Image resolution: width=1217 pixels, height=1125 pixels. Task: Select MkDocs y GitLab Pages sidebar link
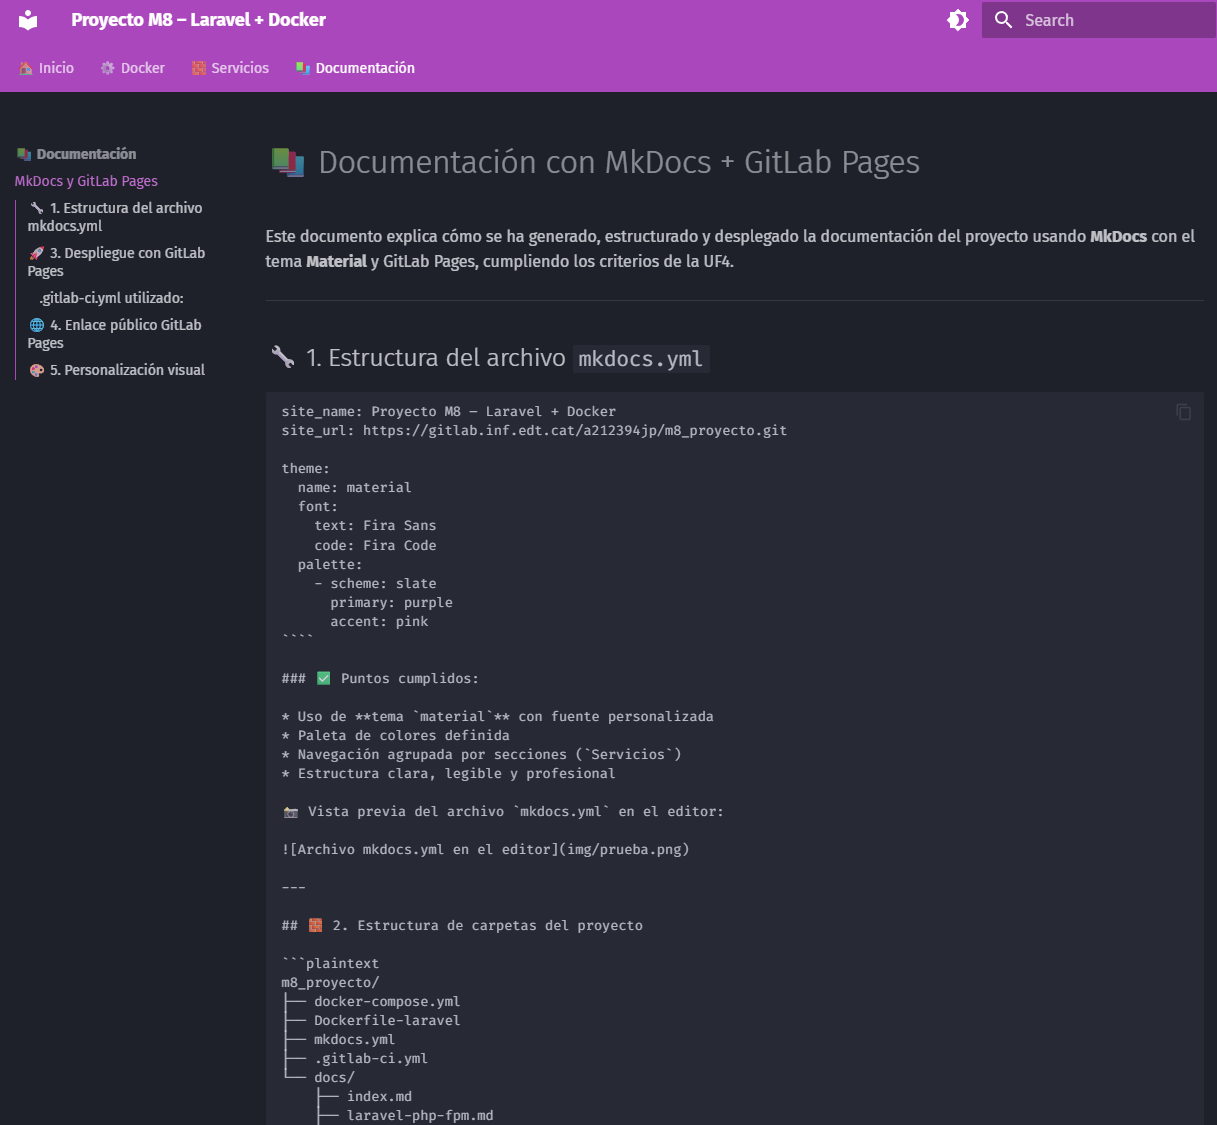86,181
